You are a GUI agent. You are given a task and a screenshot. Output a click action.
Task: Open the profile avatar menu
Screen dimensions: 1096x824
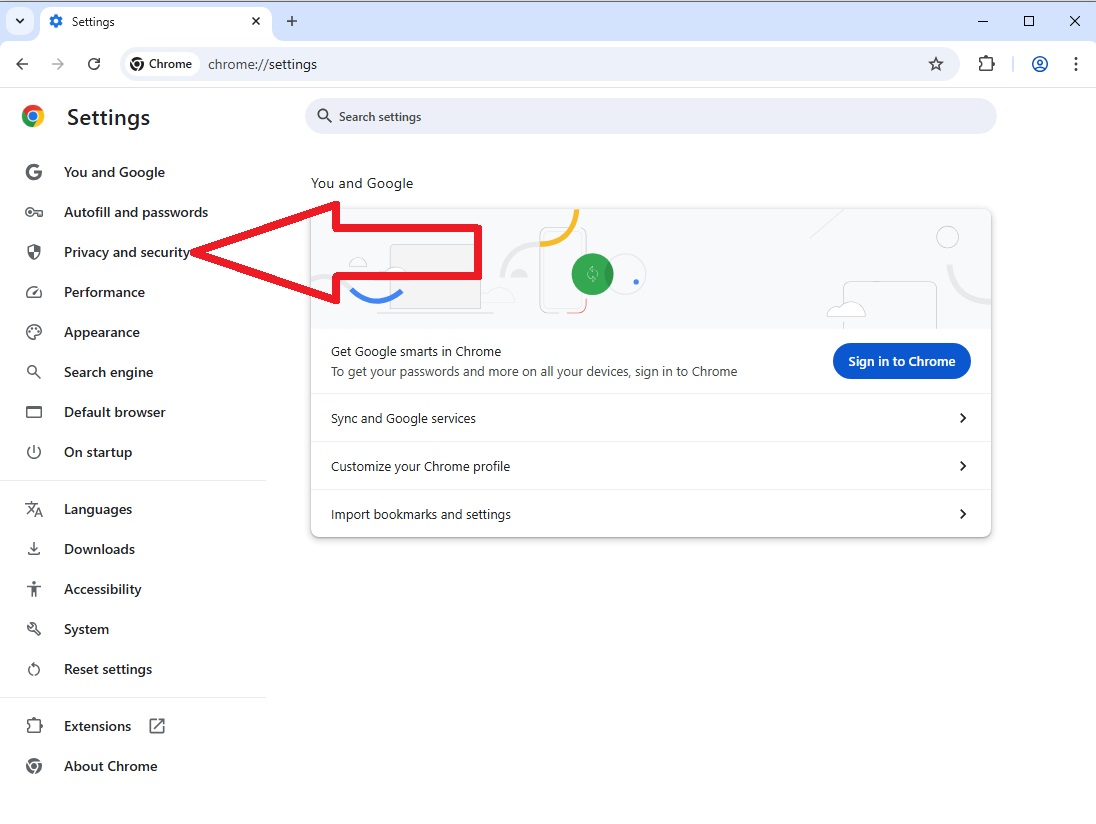1039,64
